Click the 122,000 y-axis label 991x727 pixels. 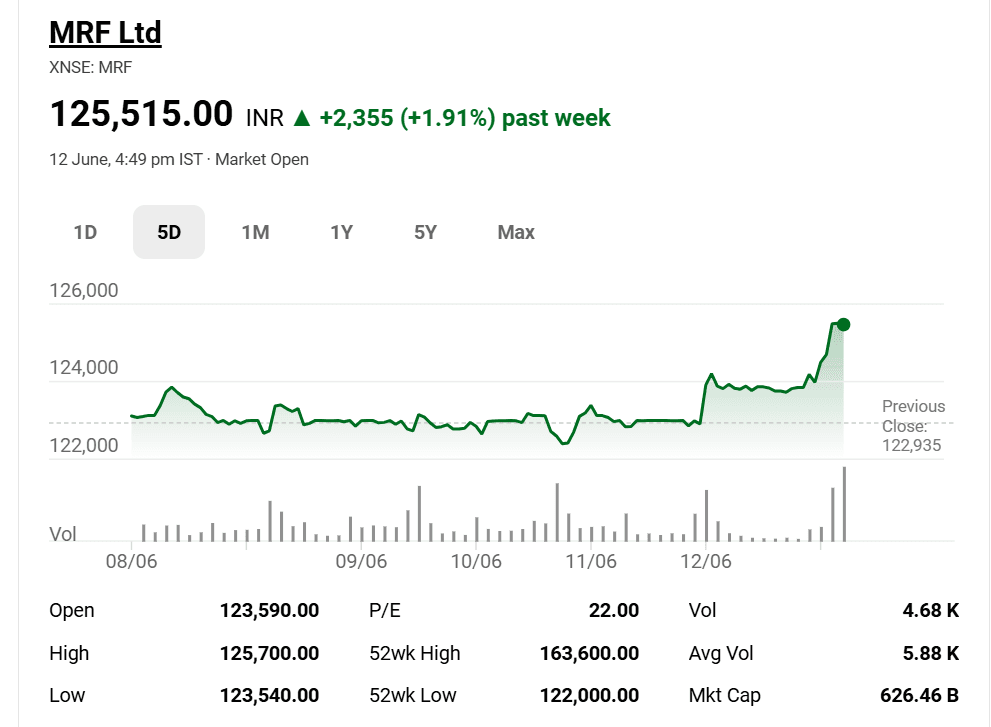(84, 446)
